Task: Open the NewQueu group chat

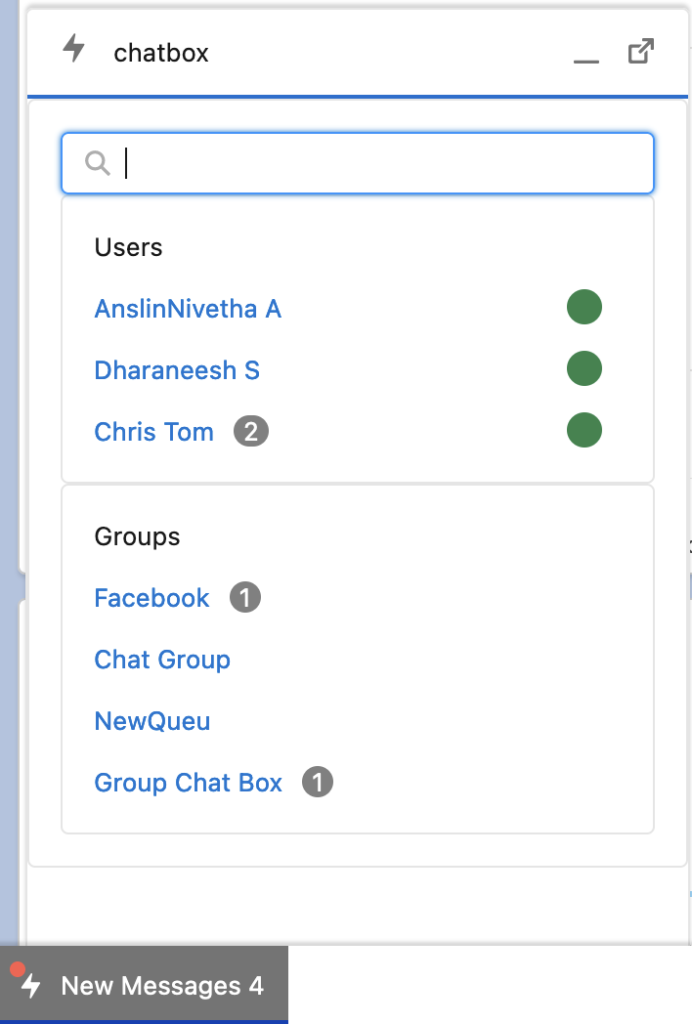Action: pyautogui.click(x=151, y=721)
